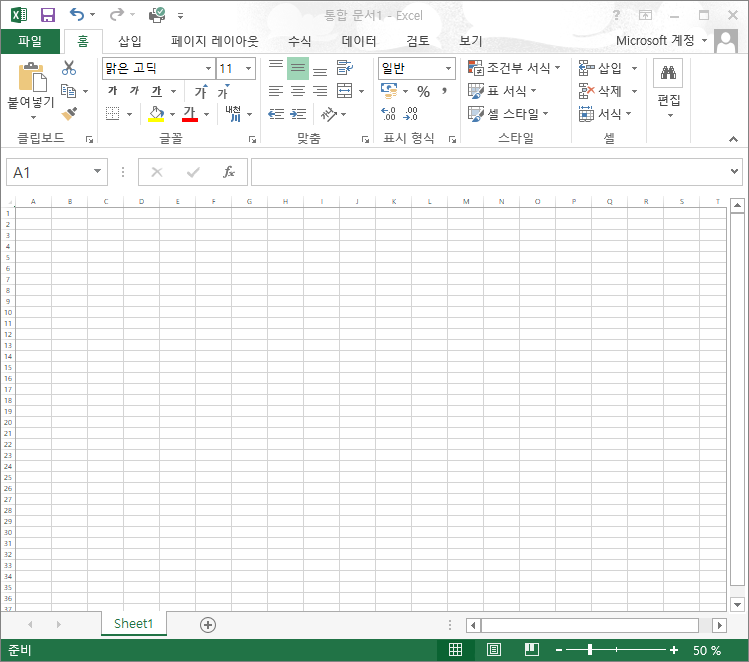Click the Copy icon in clipboard group
Viewport: 749px width, 662px height.
pos(68,91)
